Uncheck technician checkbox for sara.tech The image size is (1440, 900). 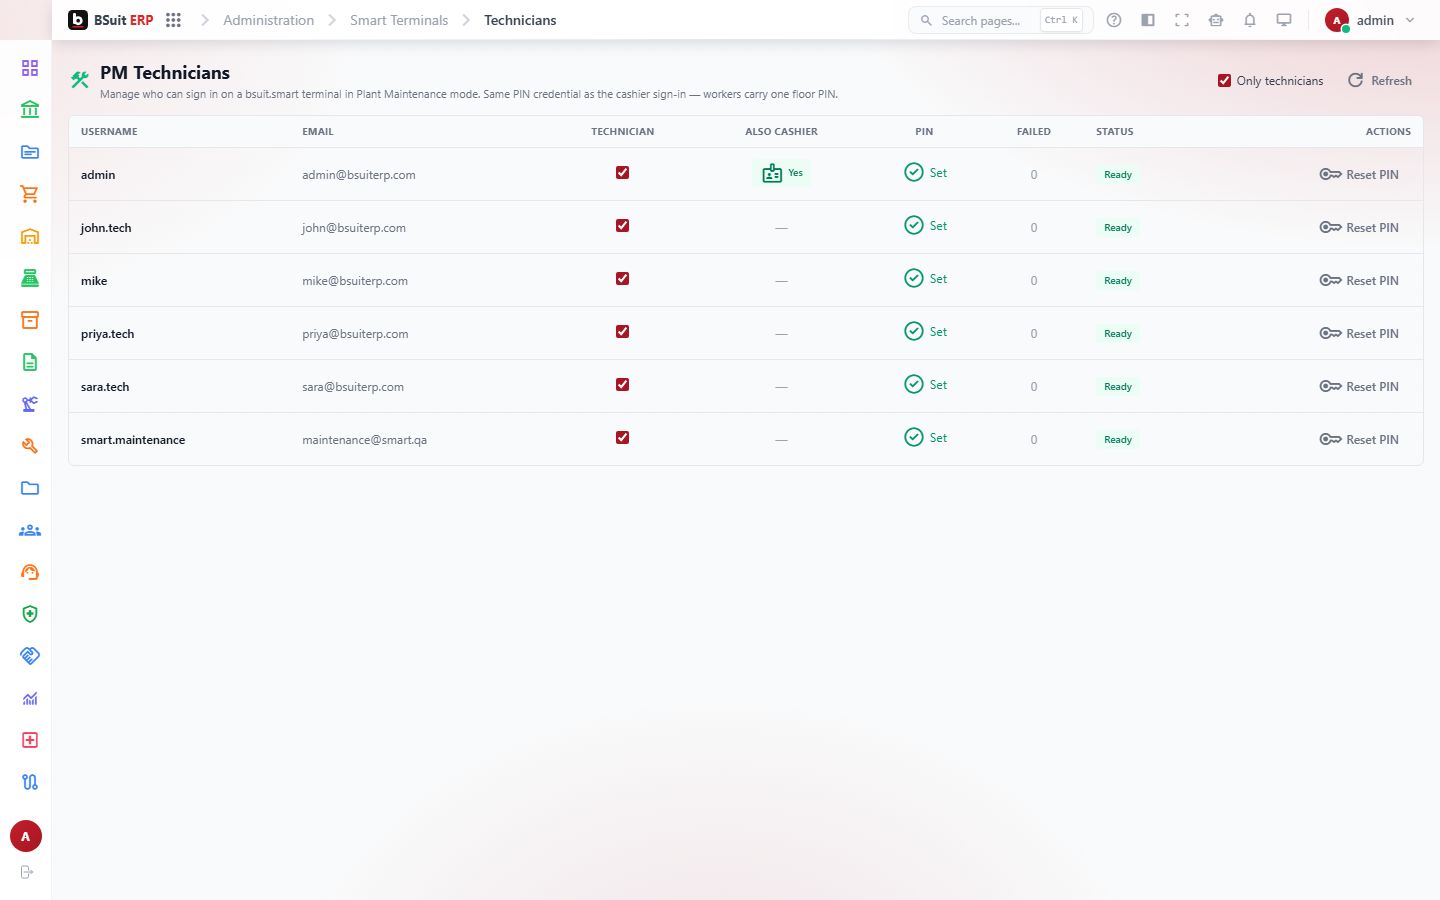tap(622, 385)
